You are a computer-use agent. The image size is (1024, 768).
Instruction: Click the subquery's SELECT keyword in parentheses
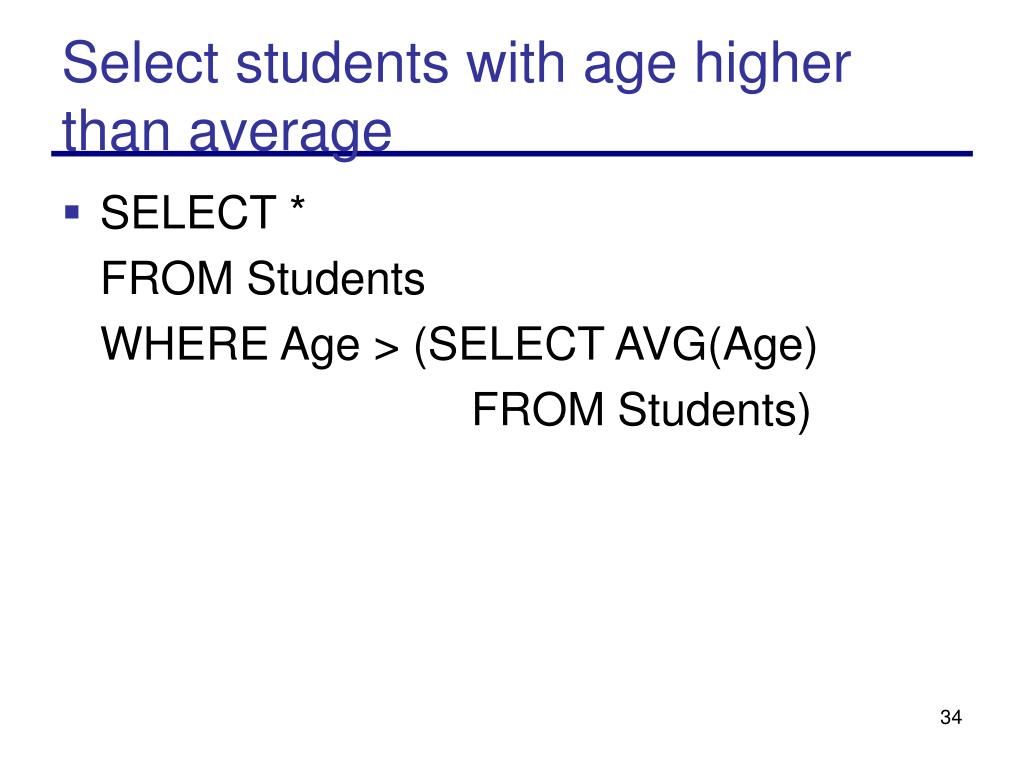(509, 345)
